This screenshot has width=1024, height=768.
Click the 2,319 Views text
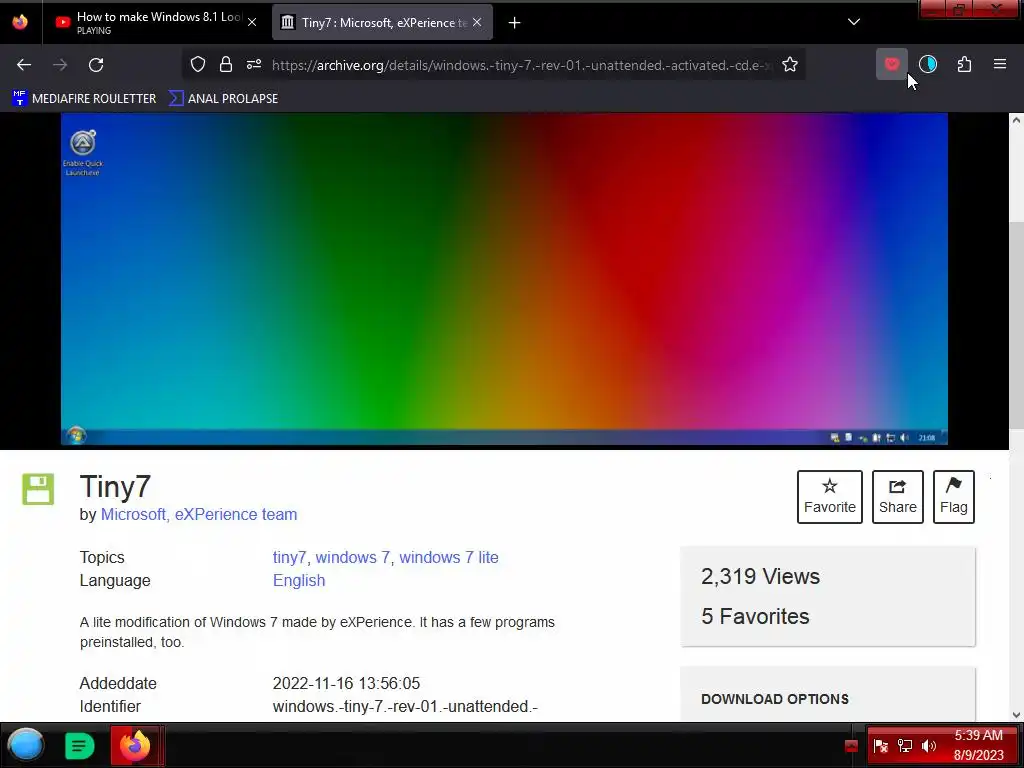tap(760, 577)
